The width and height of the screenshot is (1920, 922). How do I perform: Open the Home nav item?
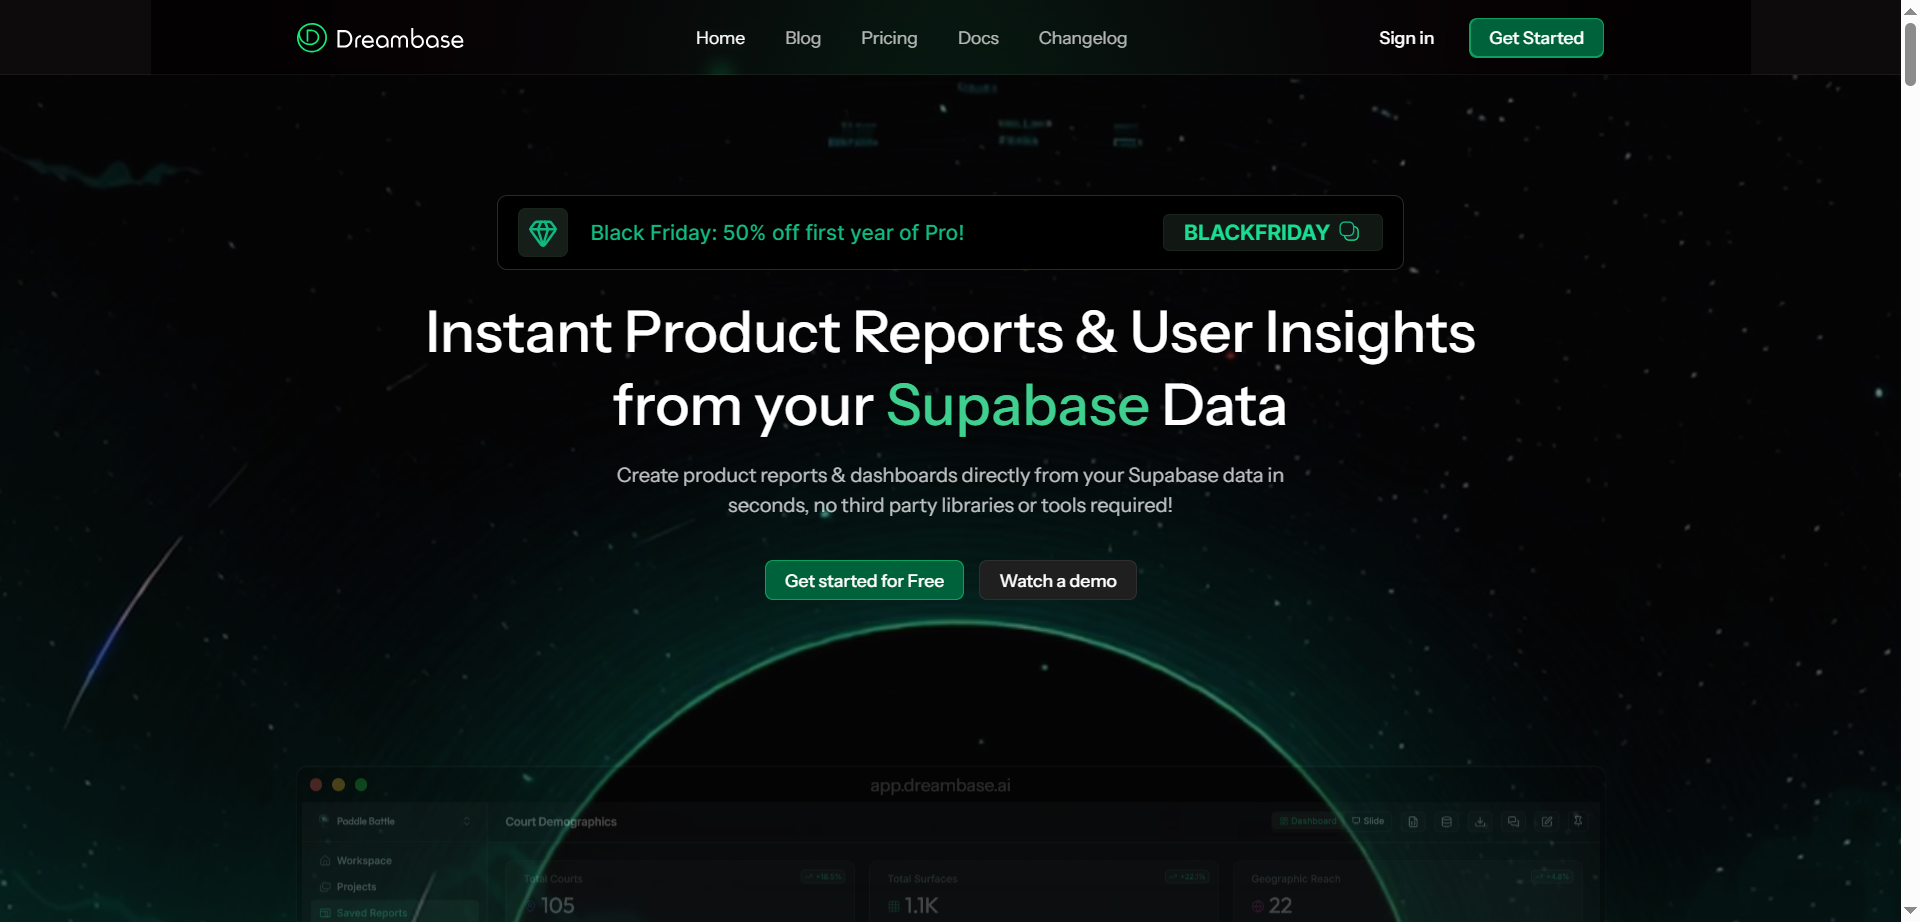(x=720, y=38)
